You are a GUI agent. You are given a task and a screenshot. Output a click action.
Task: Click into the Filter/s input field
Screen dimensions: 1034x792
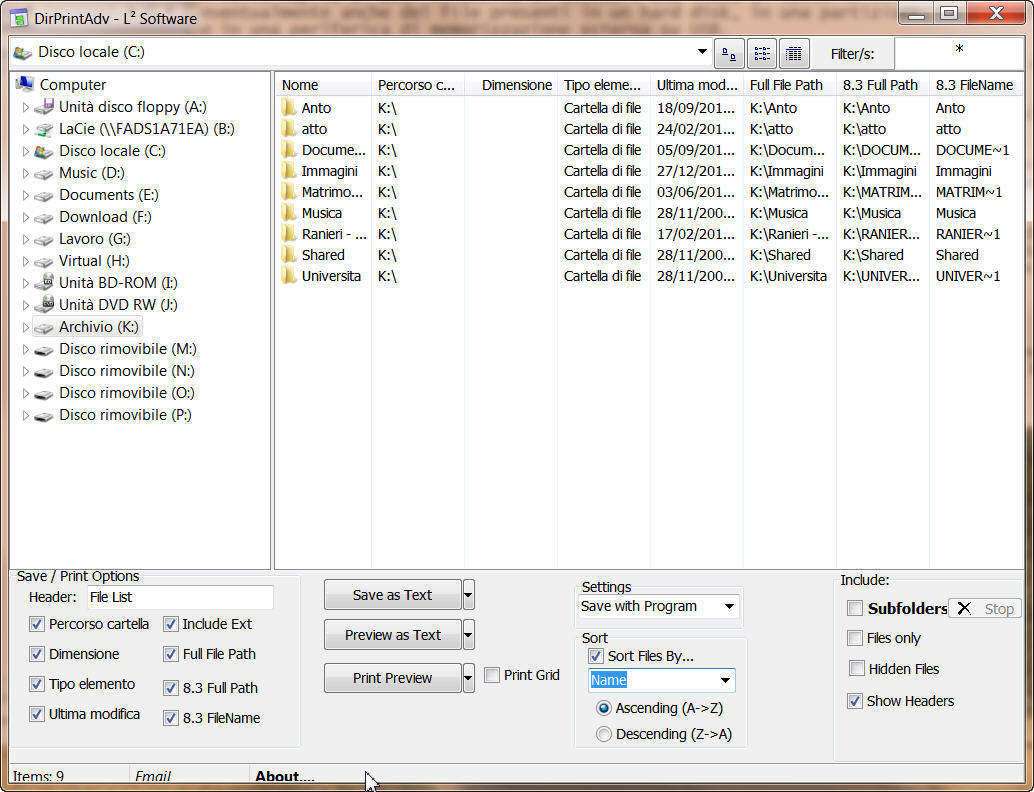click(959, 53)
